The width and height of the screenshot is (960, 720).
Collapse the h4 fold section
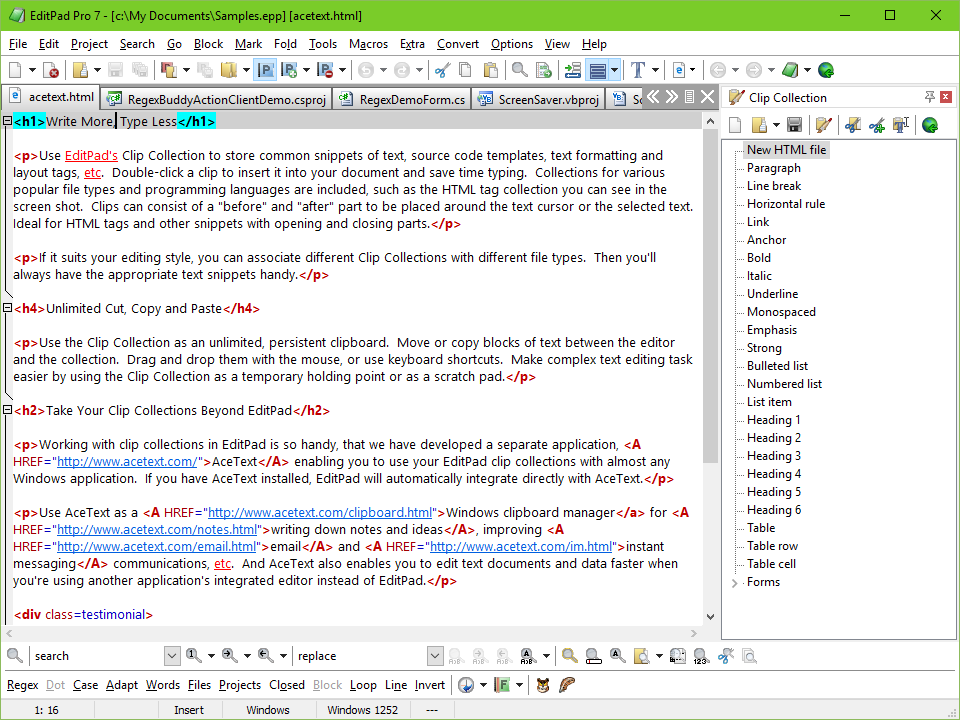click(7, 308)
